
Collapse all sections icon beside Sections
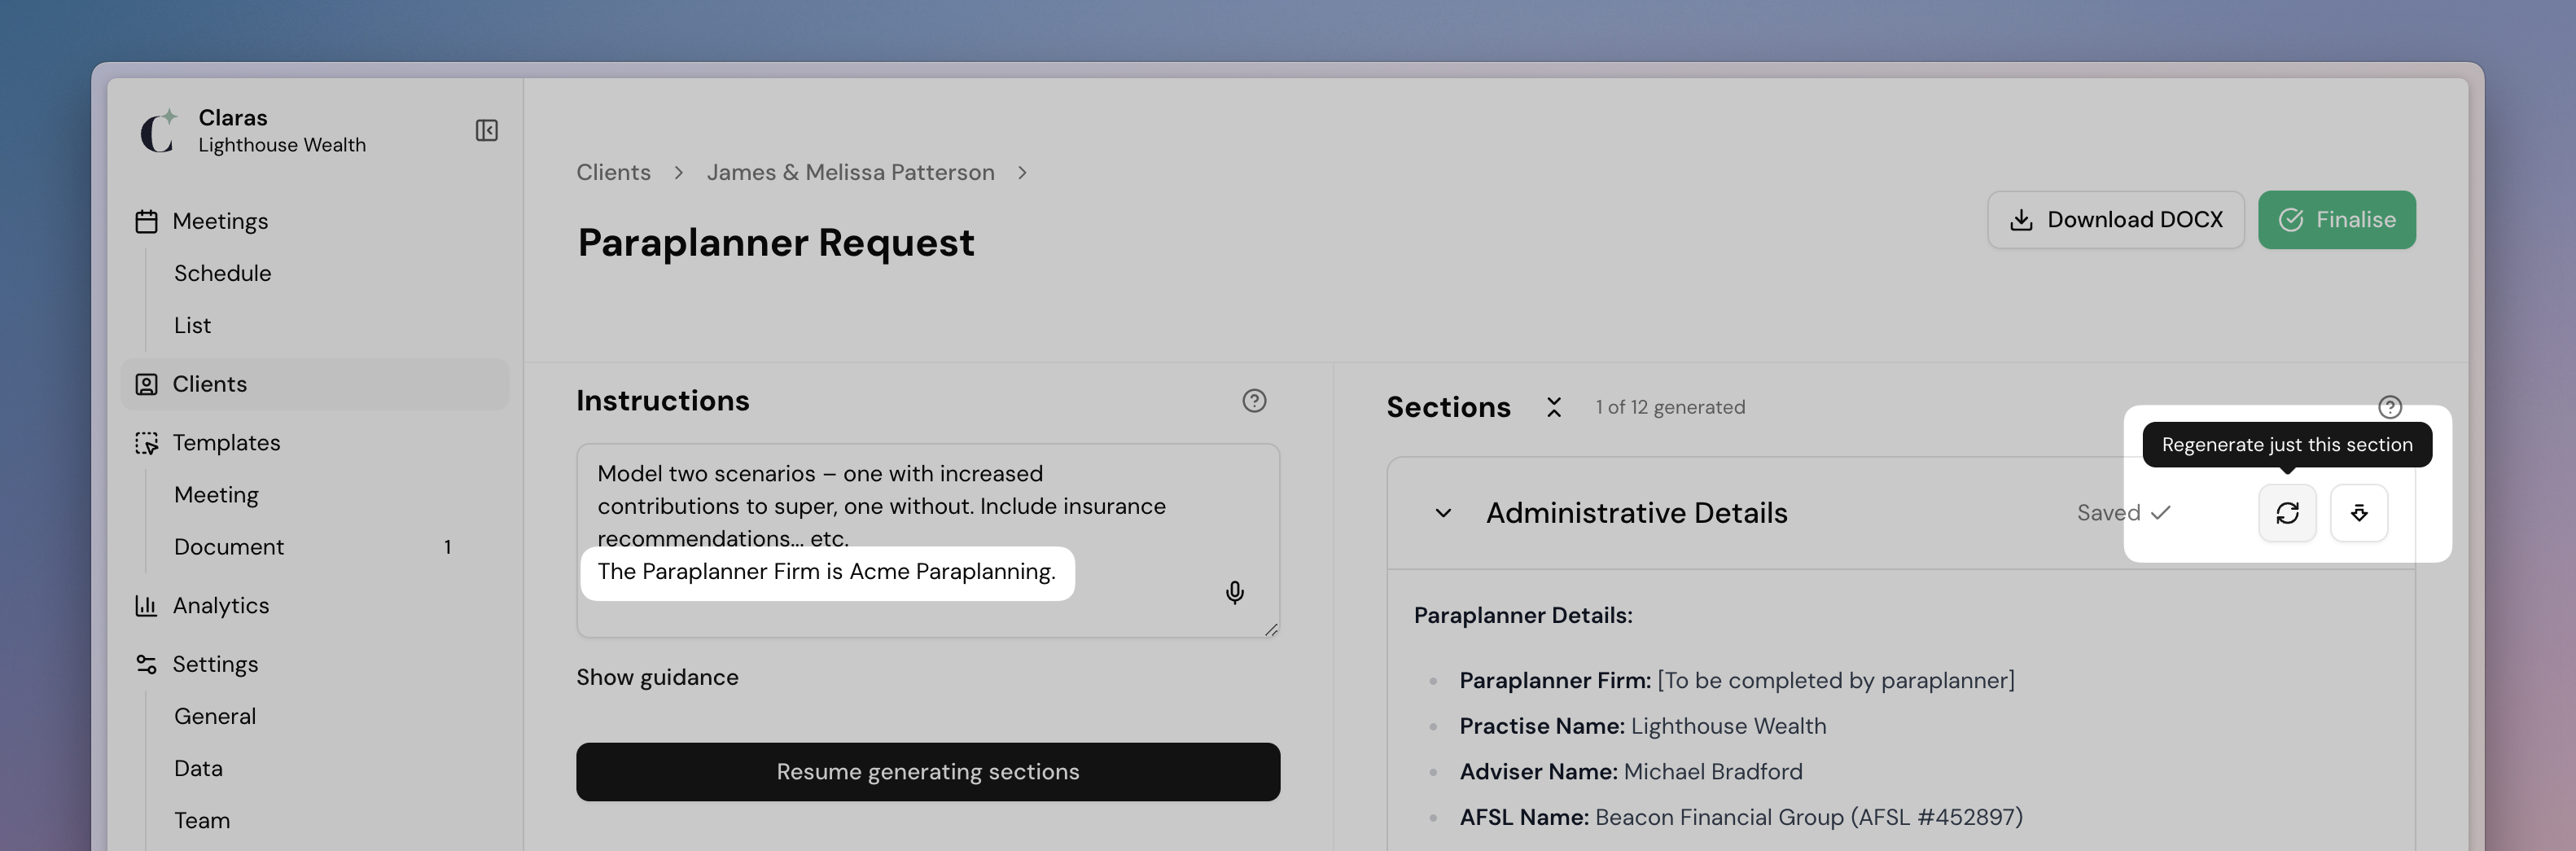coord(1553,407)
